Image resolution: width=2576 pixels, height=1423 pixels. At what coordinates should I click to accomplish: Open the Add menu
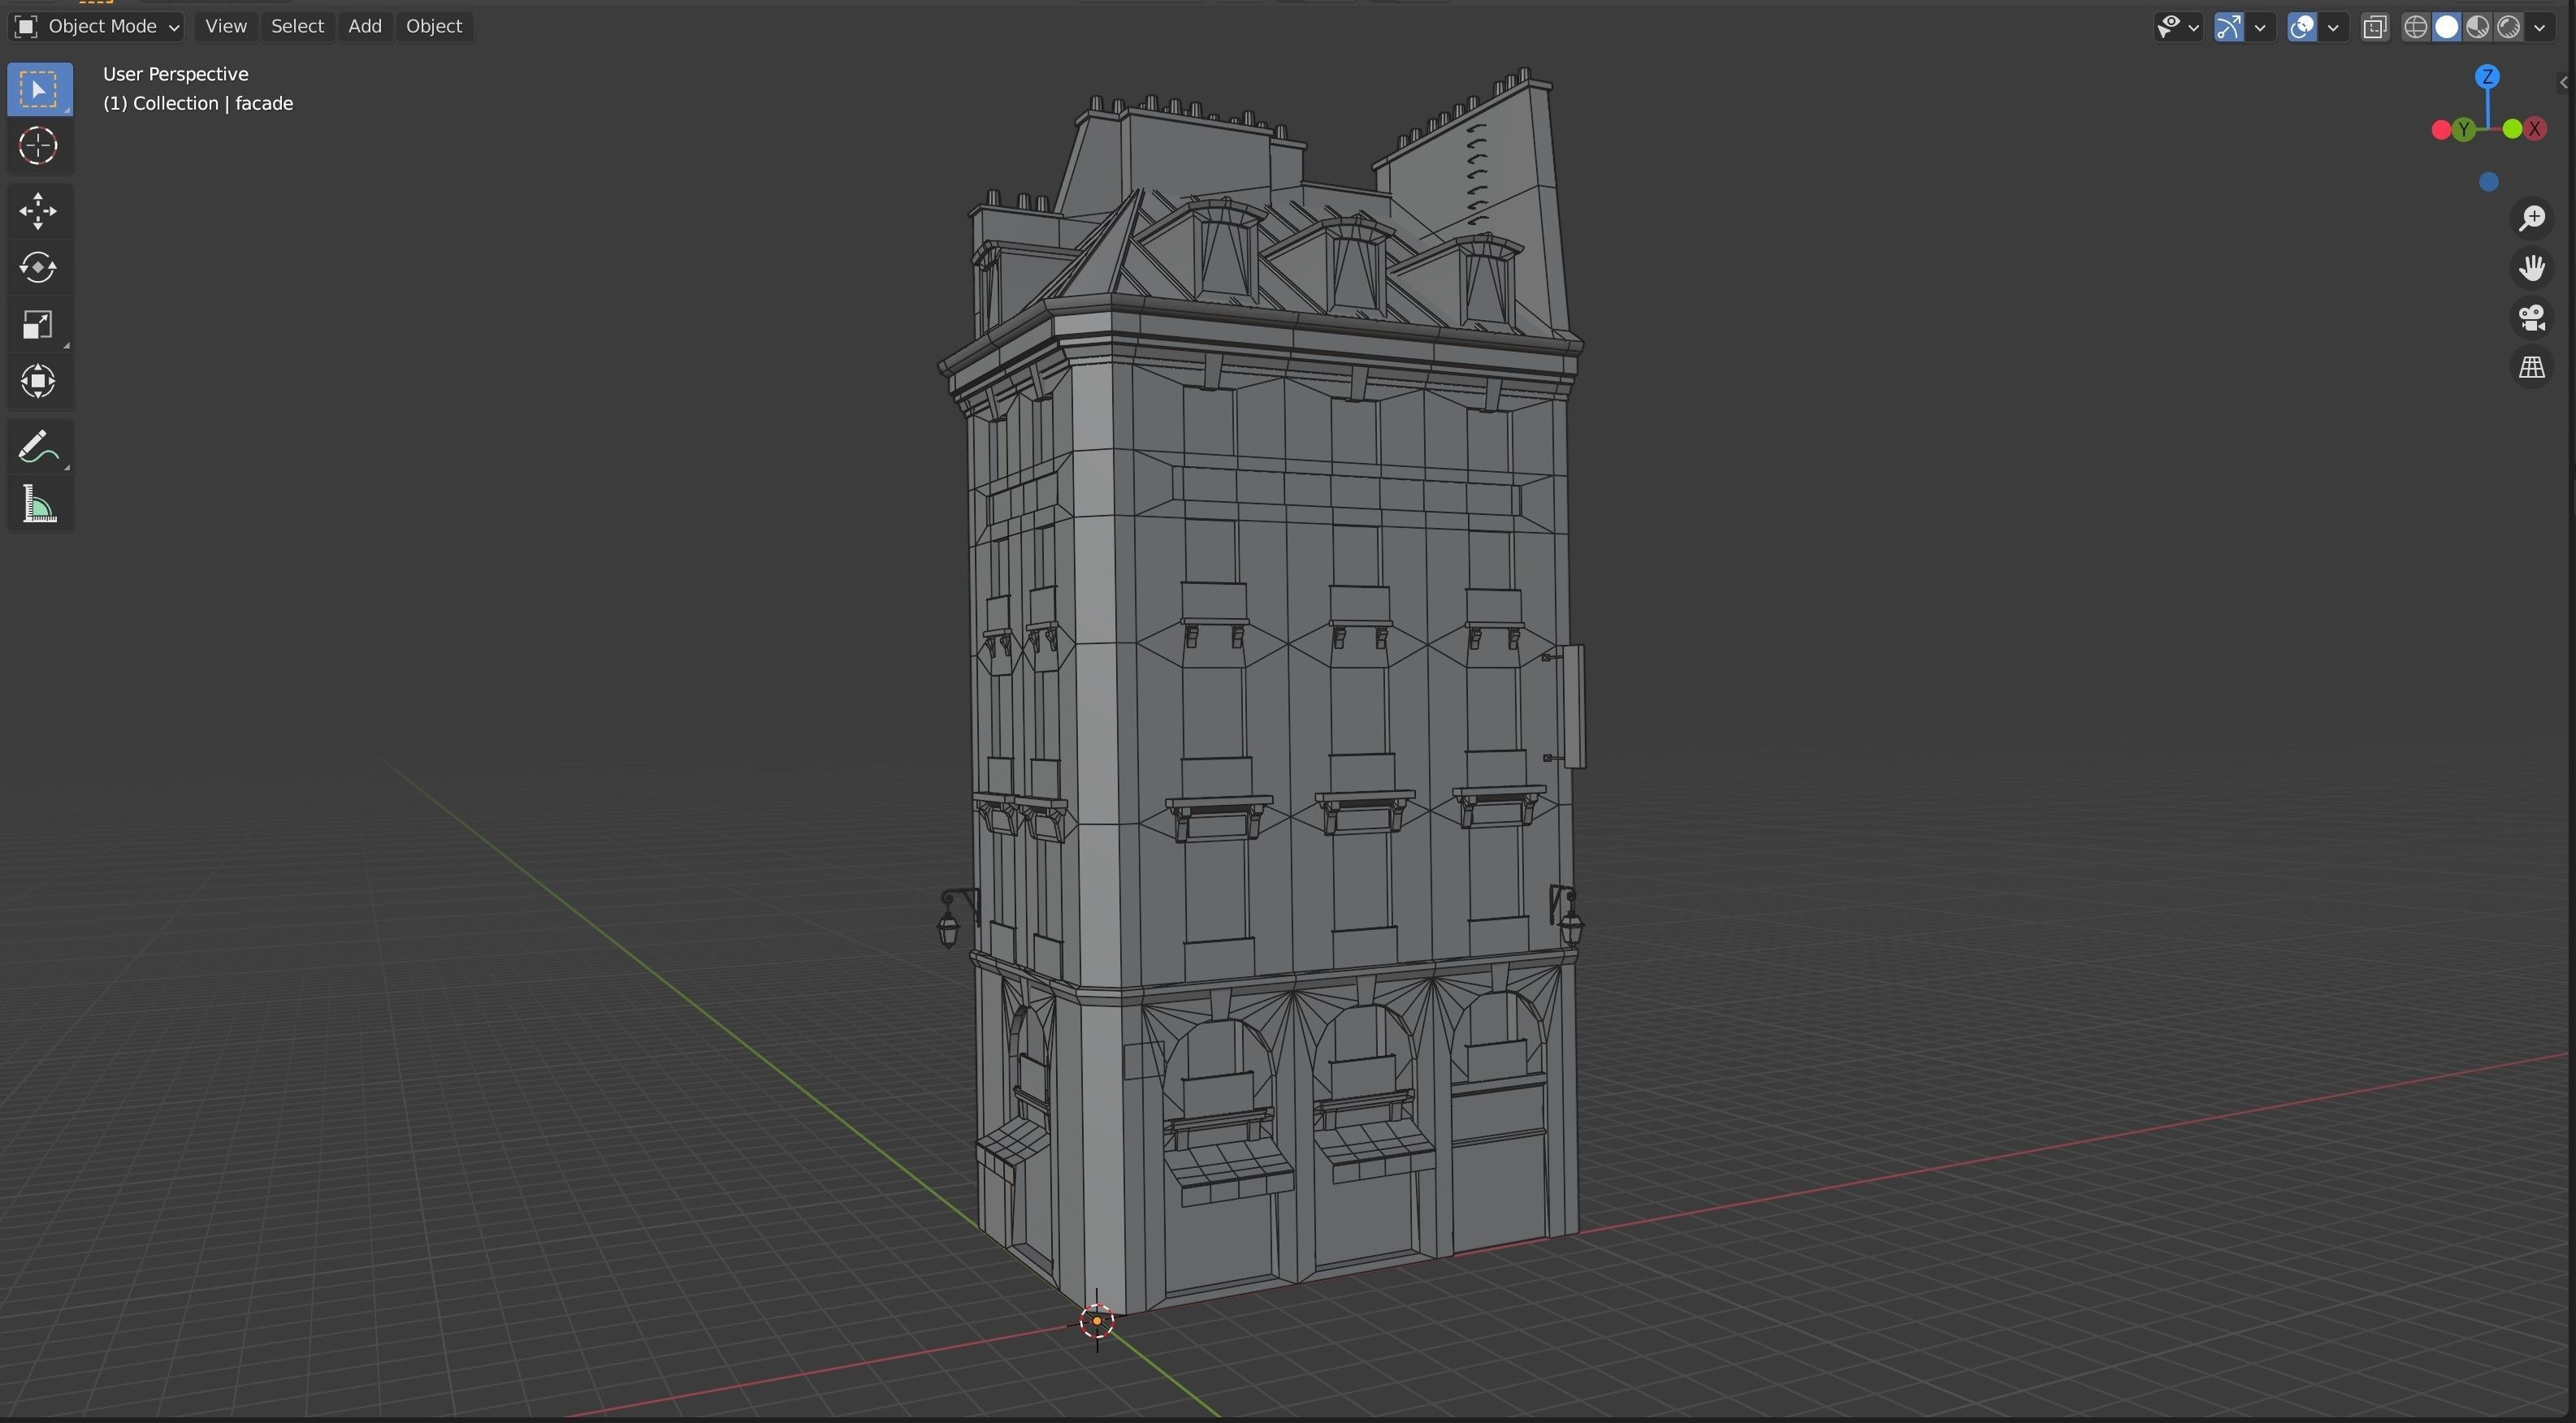point(364,27)
